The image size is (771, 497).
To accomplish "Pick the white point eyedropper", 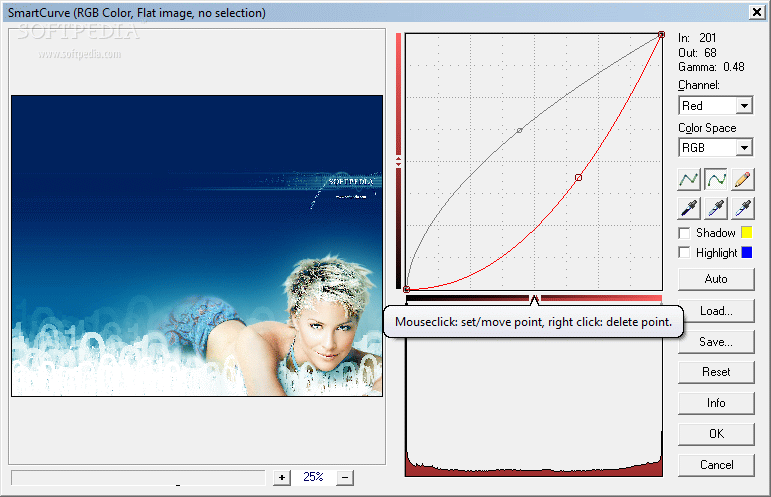I will click(x=742, y=208).
